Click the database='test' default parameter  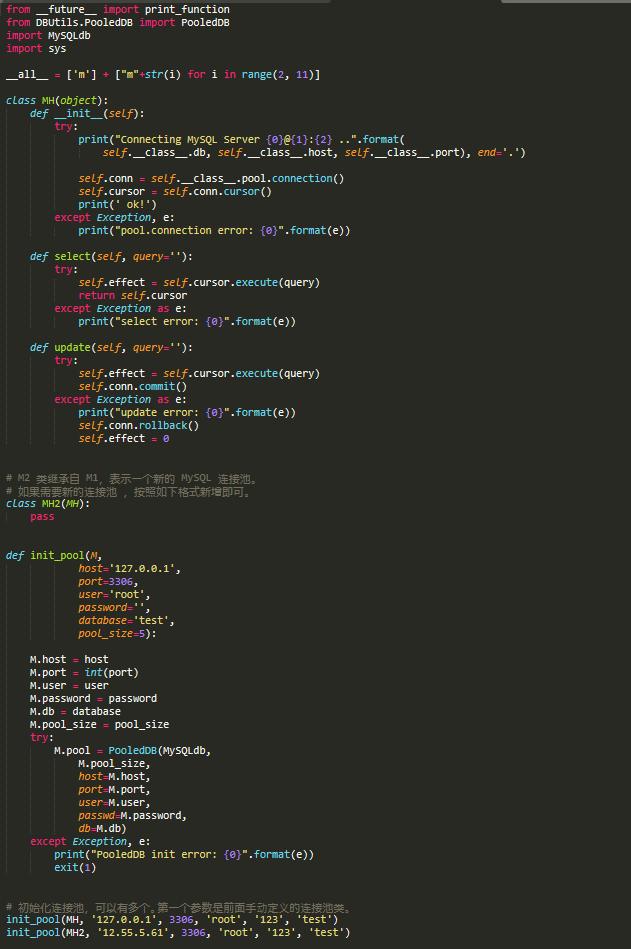[x=126, y=621]
